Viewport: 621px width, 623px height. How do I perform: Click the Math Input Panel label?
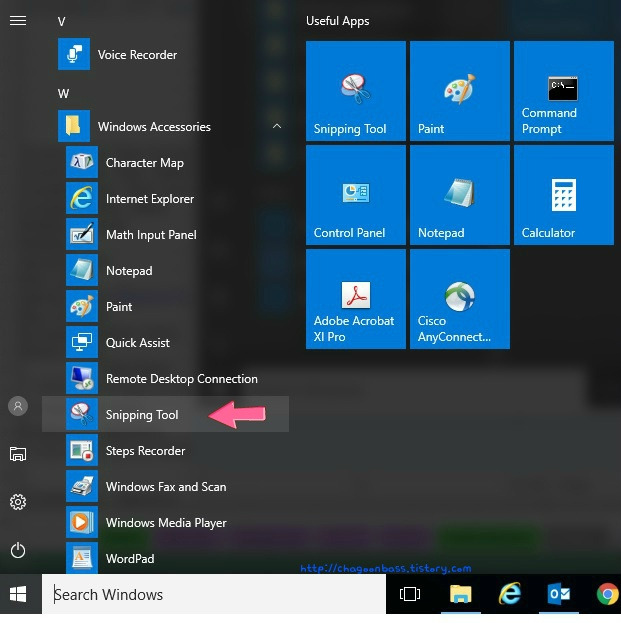[151, 235]
